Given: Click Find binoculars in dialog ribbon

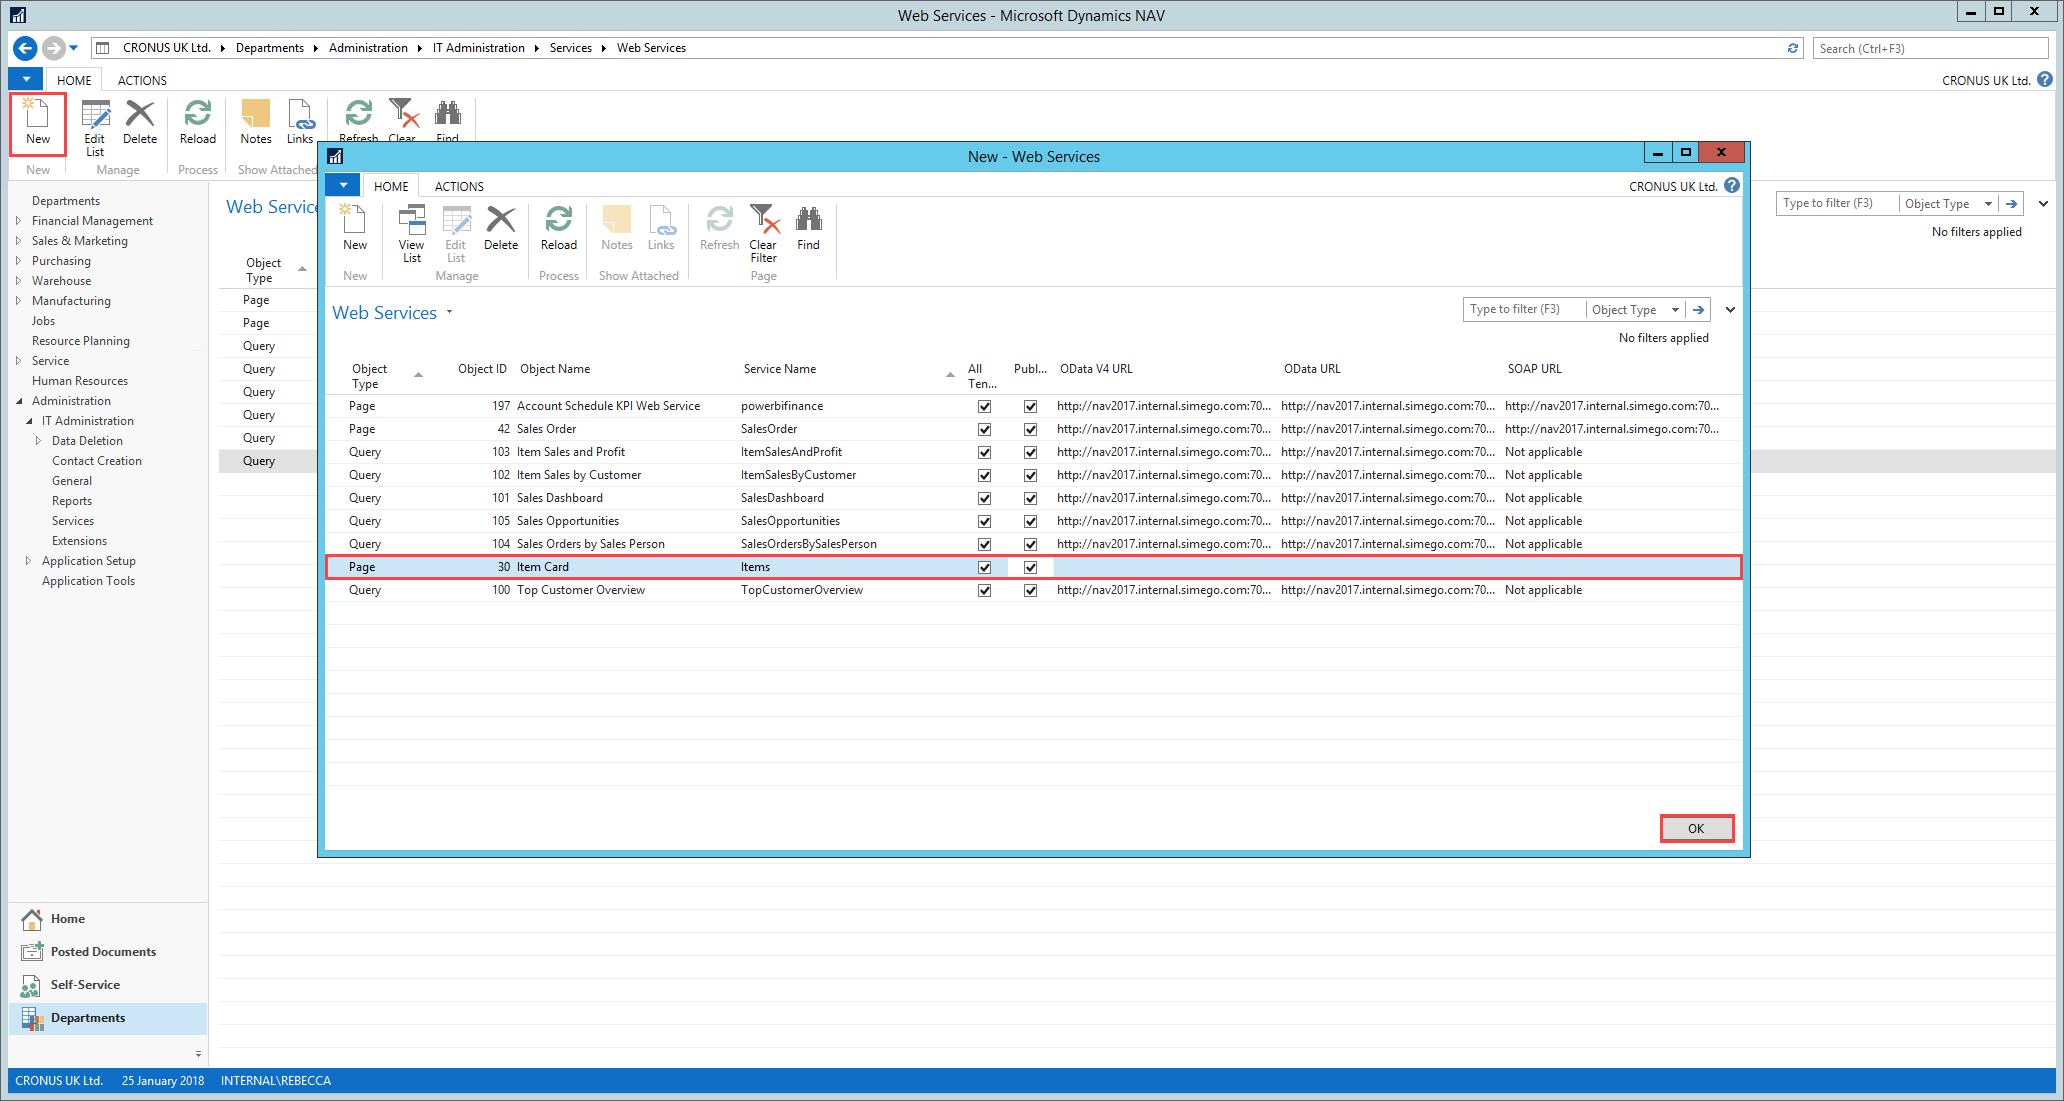Looking at the screenshot, I should [808, 228].
